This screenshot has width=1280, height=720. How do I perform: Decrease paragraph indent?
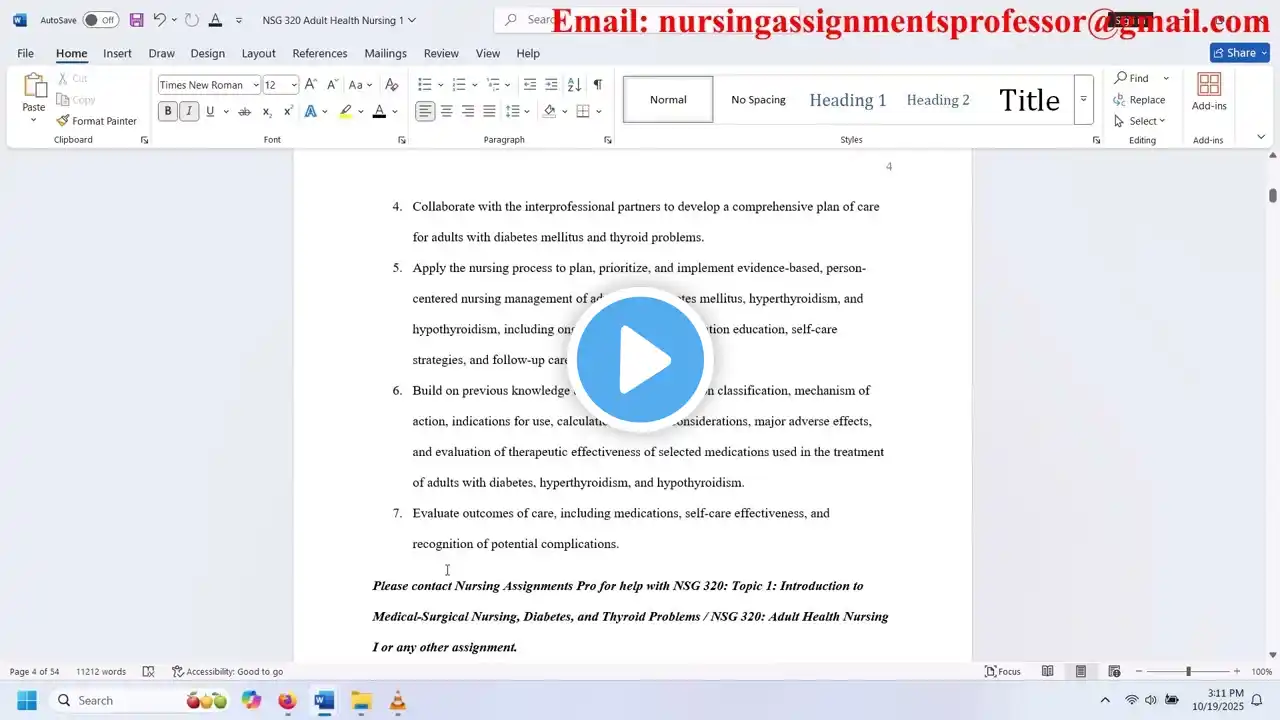(x=530, y=85)
